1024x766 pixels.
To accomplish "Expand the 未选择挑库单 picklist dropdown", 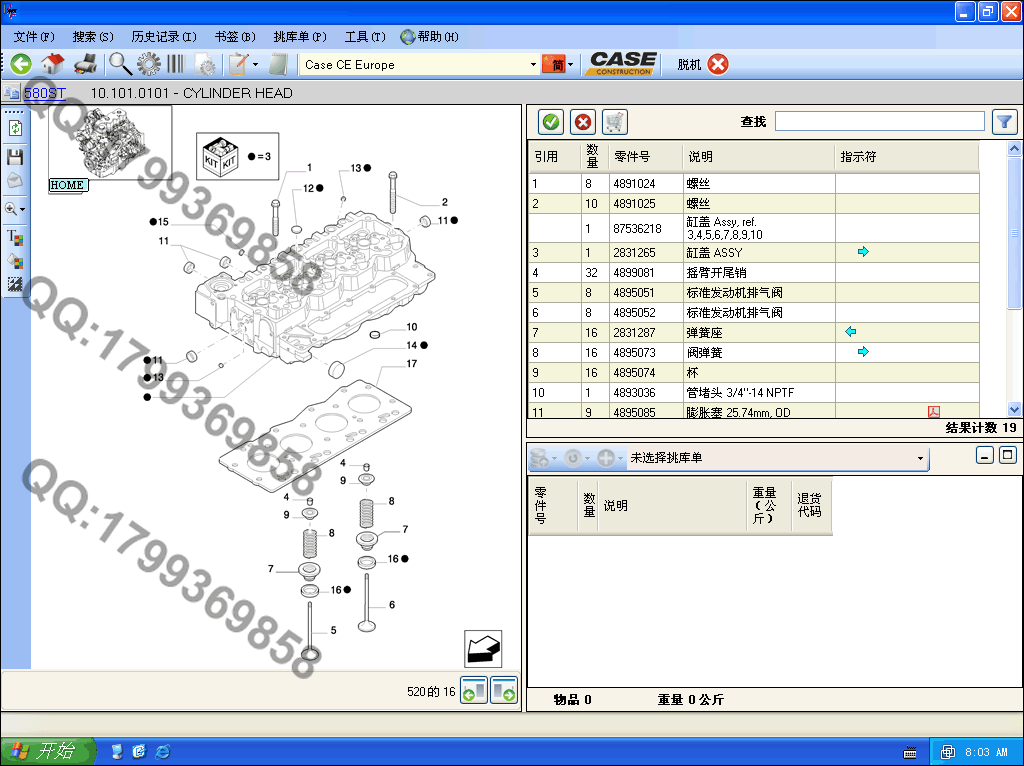I will pyautogui.click(x=920, y=458).
